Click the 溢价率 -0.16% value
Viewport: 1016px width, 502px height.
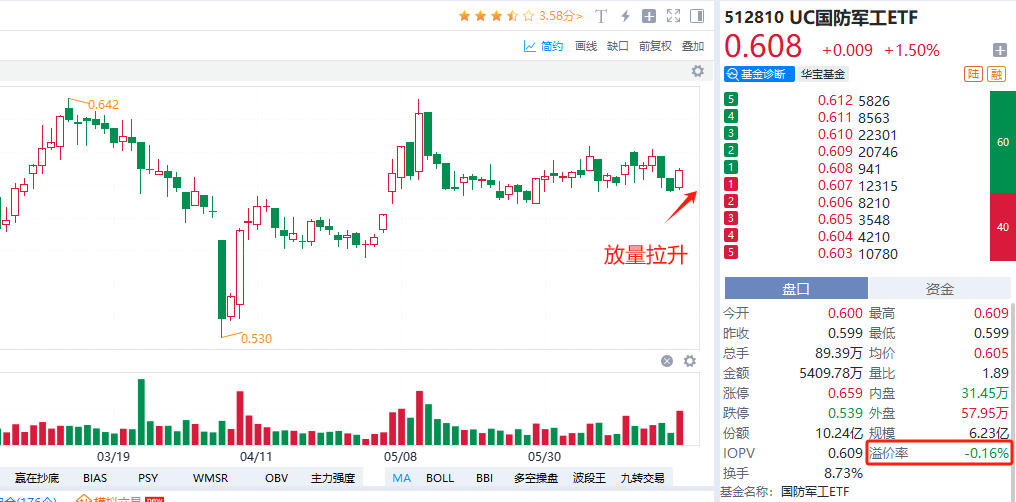986,453
